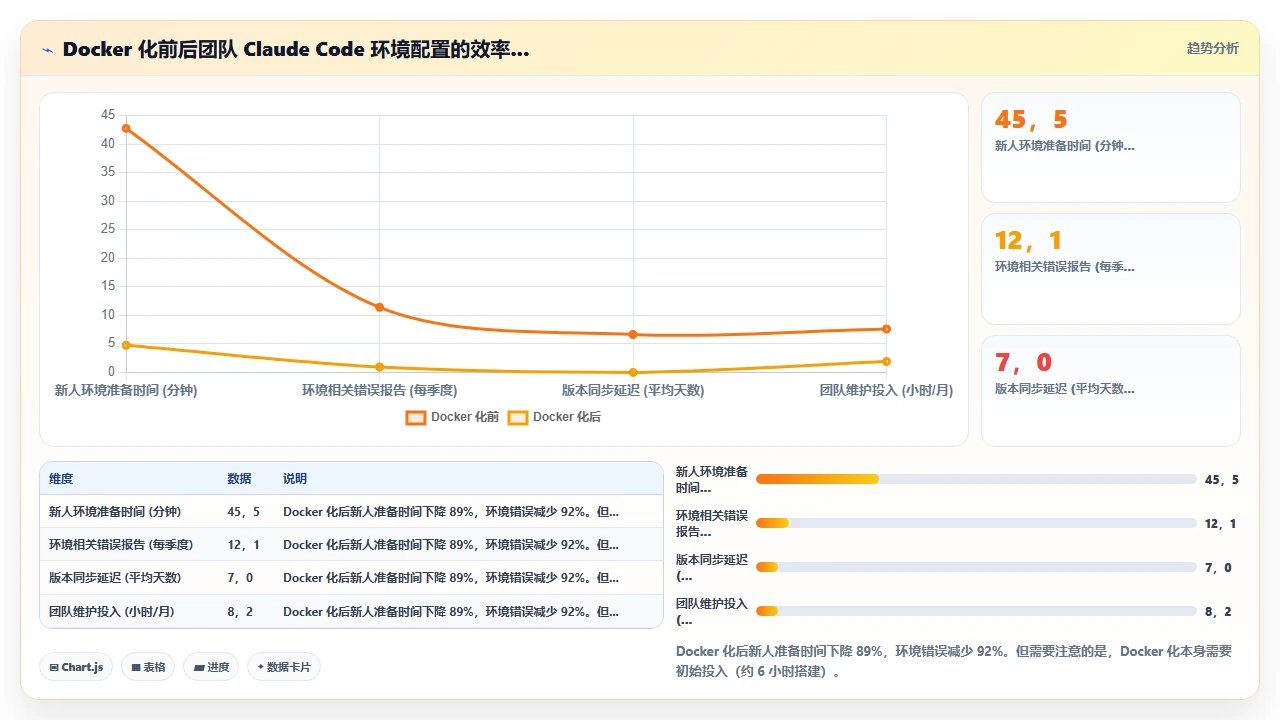Click the dashboard title text
This screenshot has height=720, width=1280.
point(296,49)
